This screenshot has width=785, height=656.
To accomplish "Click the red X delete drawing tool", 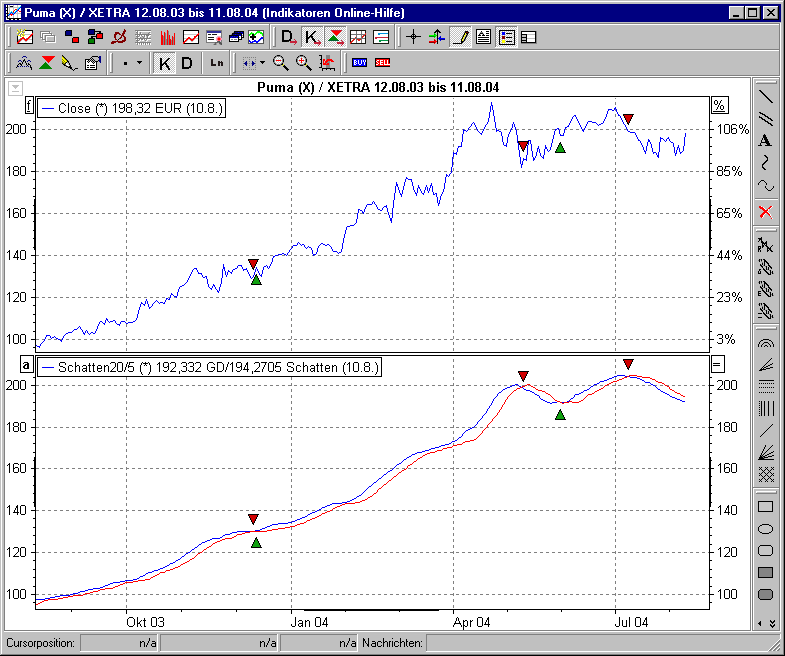I will pyautogui.click(x=765, y=211).
